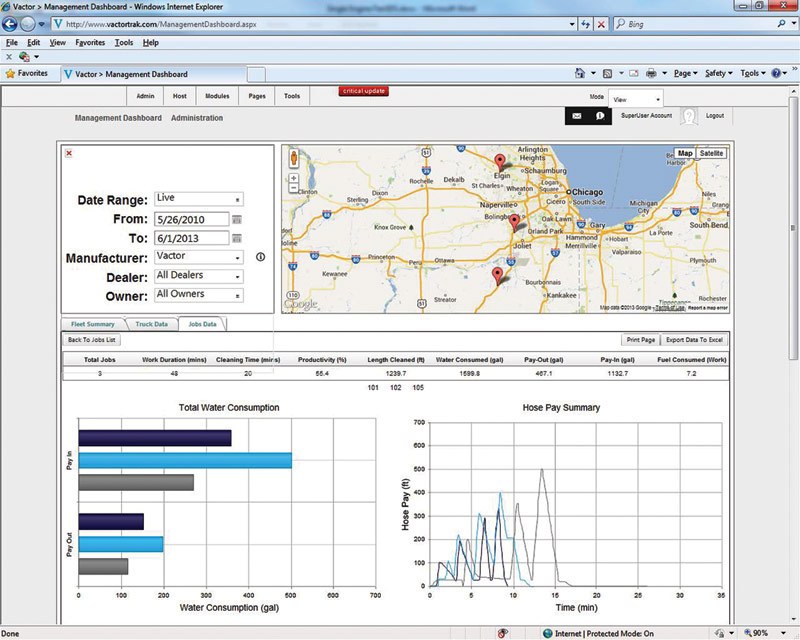Click Back To Jobs List button
This screenshot has height=640, width=800.
(x=92, y=340)
